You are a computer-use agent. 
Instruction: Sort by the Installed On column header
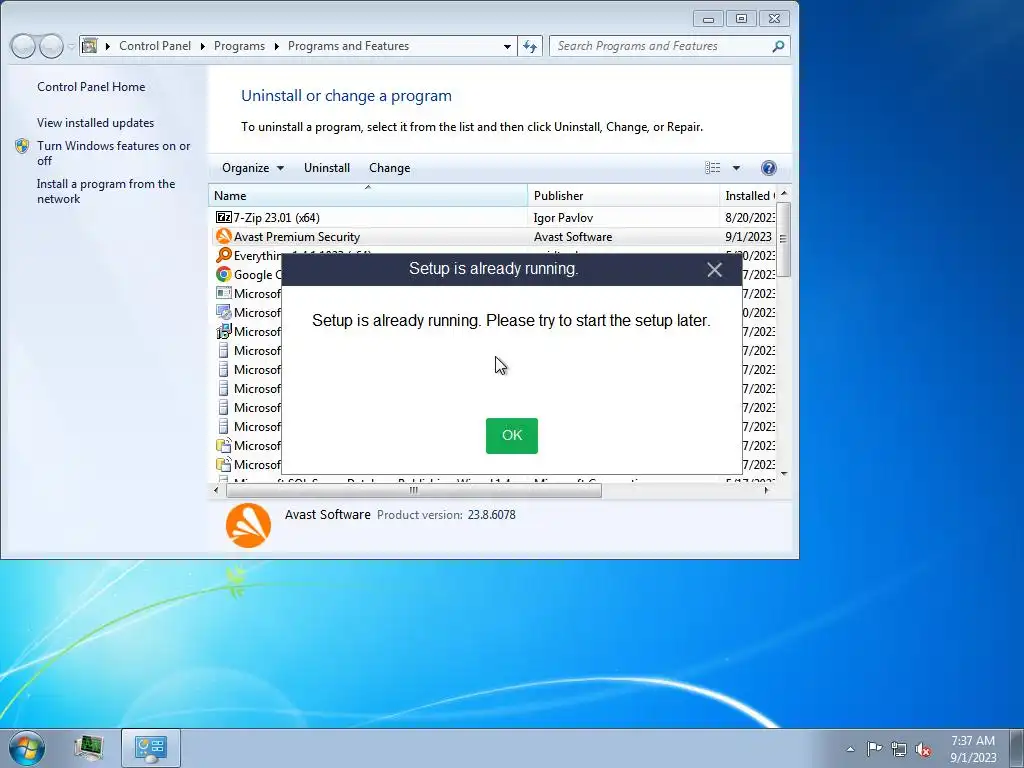[748, 195]
